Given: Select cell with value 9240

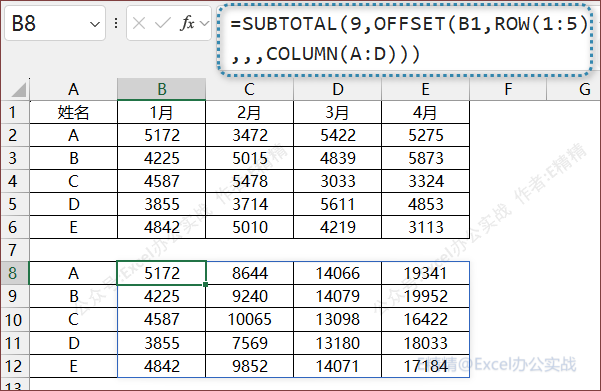Looking at the screenshot, I should click(250, 296).
